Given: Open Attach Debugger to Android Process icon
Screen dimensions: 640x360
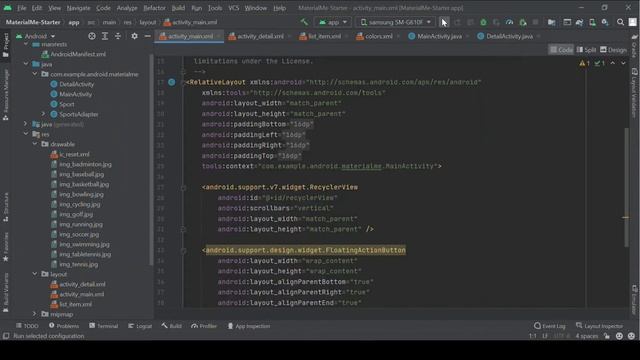Looking at the screenshot, I should (522, 22).
